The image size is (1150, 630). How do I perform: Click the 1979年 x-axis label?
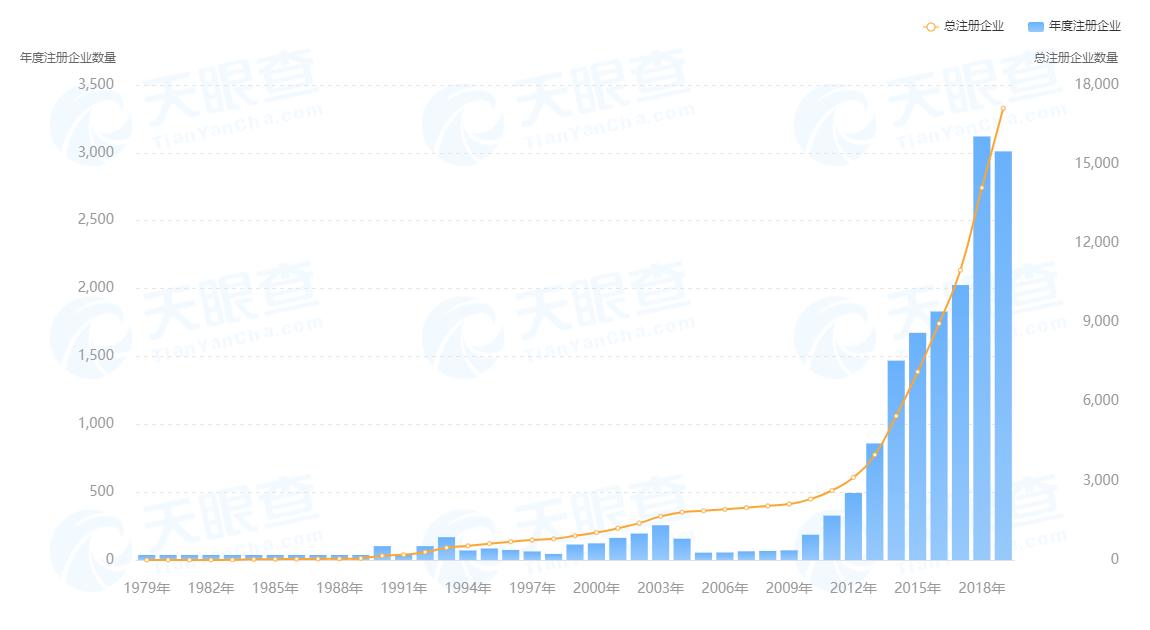point(147,588)
